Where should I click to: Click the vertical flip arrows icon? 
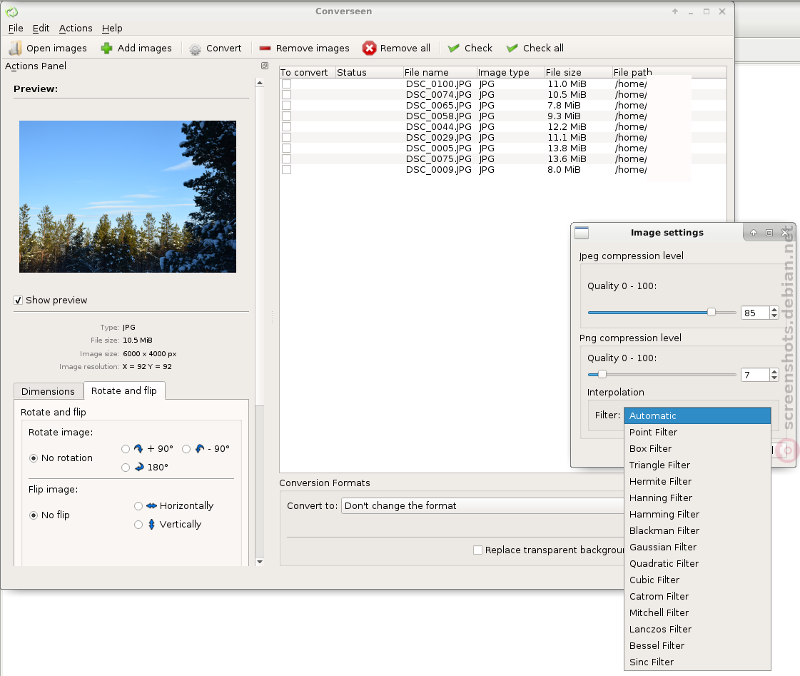click(152, 524)
